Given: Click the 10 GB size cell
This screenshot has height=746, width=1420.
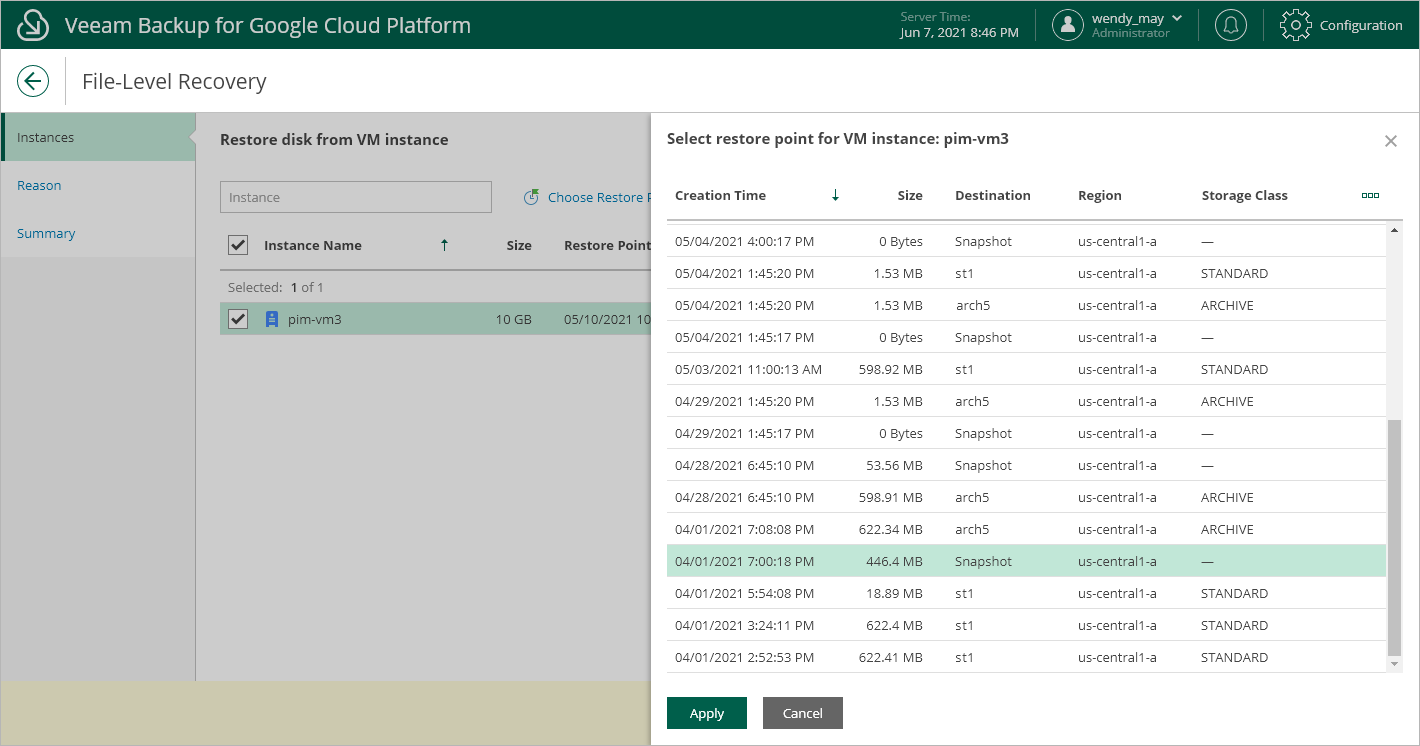Looking at the screenshot, I should [x=514, y=319].
